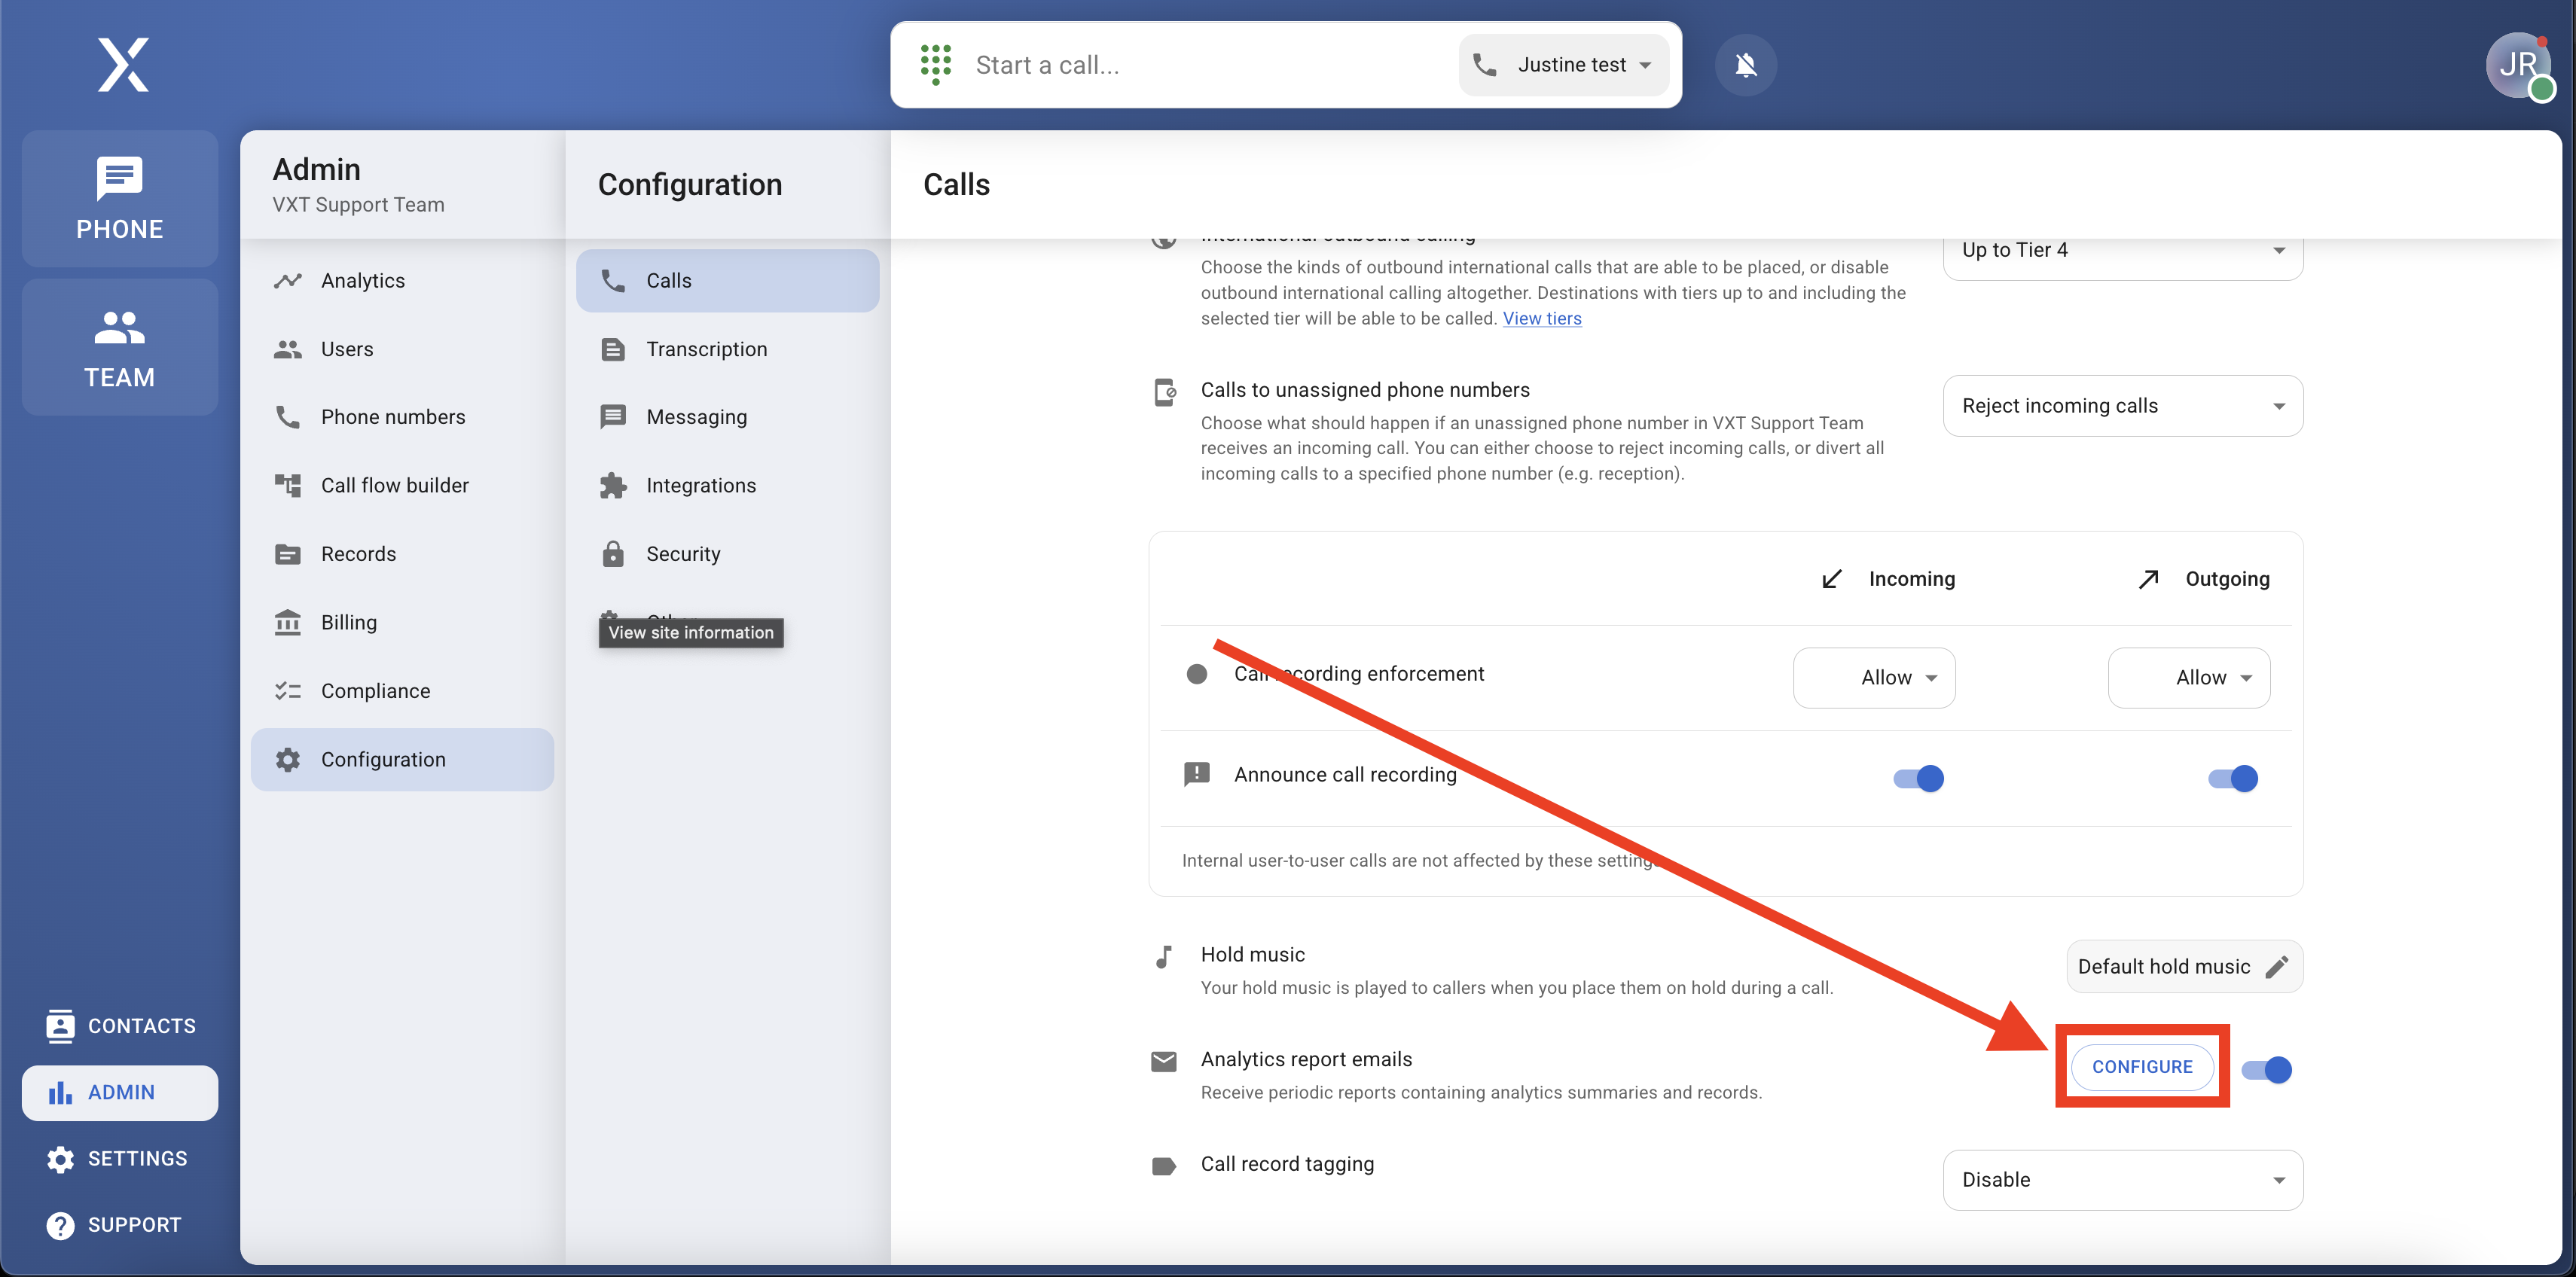Open the Call record tagging Disable dropdown
The height and width of the screenshot is (1277, 2576).
pos(2122,1180)
